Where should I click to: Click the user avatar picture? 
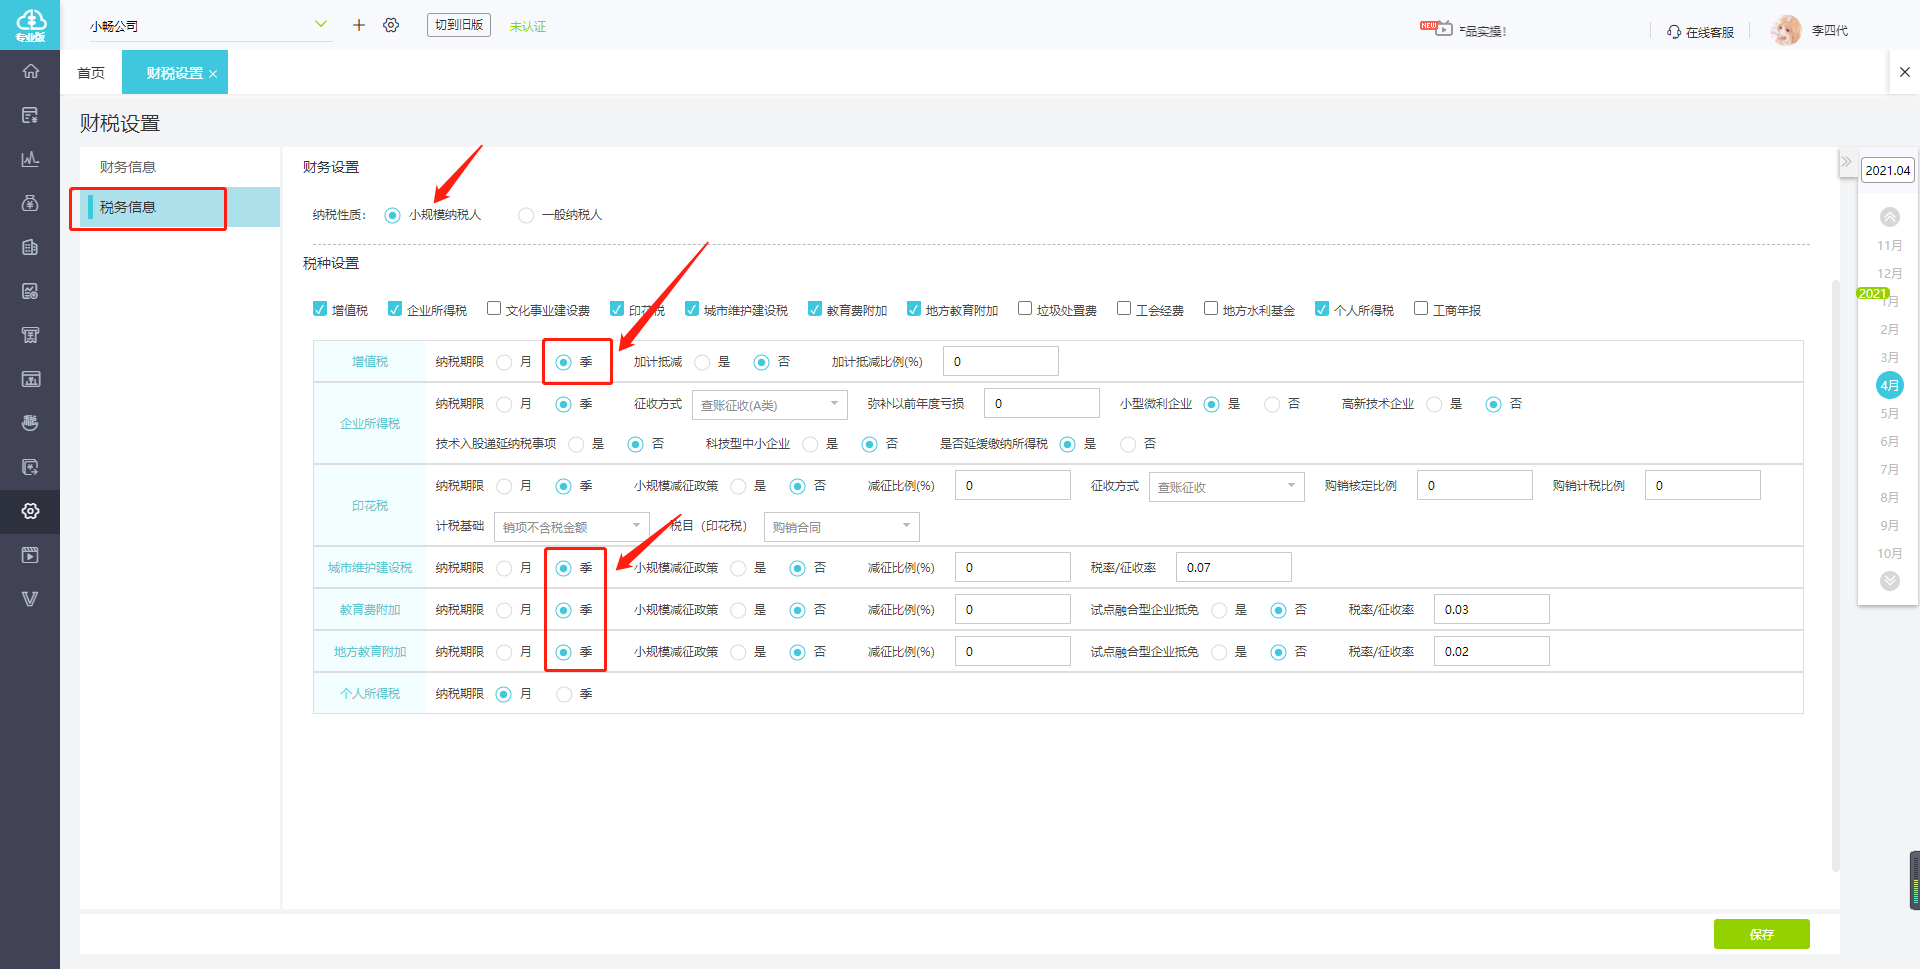click(x=1786, y=30)
